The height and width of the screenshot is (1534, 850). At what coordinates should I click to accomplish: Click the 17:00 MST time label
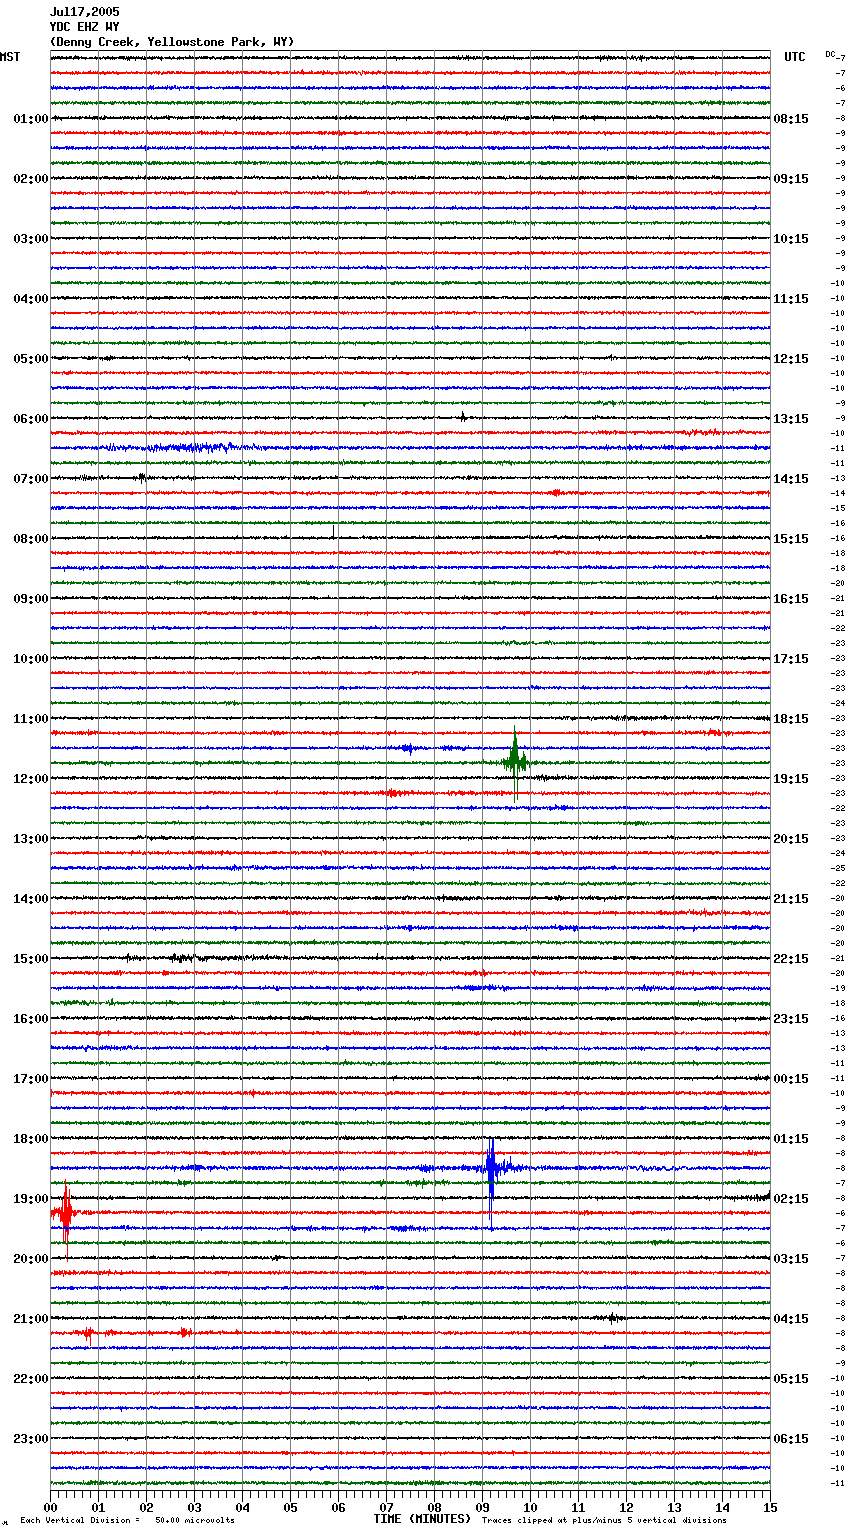click(31, 1079)
